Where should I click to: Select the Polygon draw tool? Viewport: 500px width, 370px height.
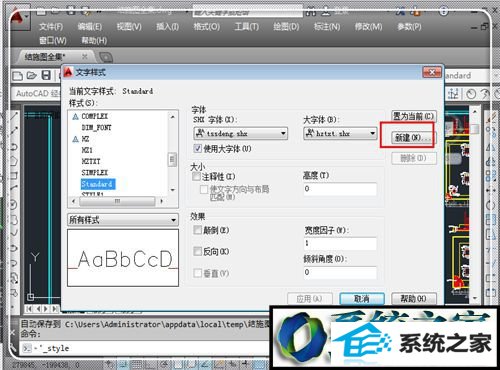[x=14, y=161]
